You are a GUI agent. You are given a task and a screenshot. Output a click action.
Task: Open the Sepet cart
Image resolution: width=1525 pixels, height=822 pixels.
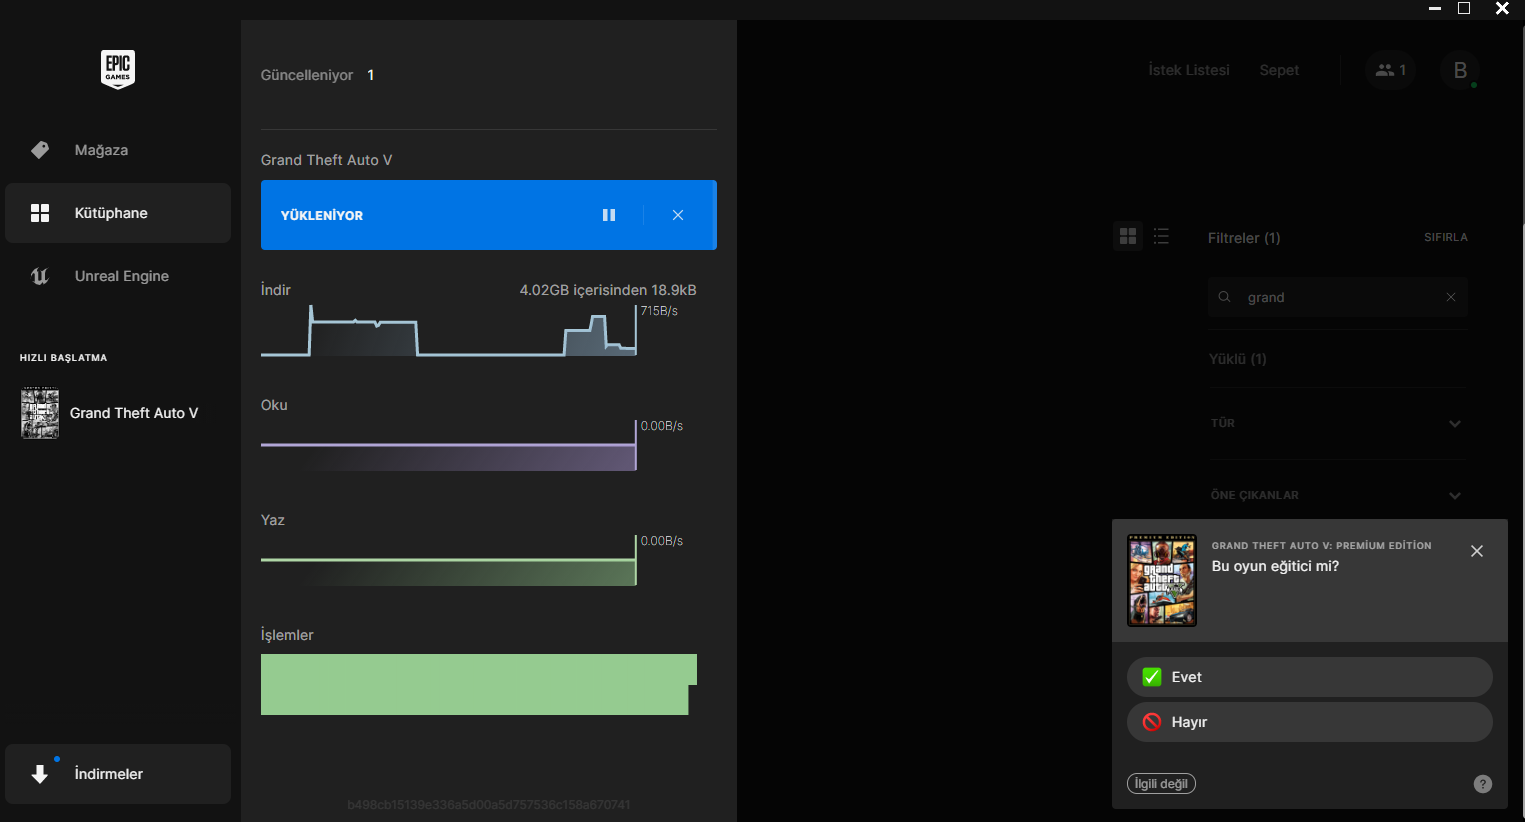tap(1279, 70)
